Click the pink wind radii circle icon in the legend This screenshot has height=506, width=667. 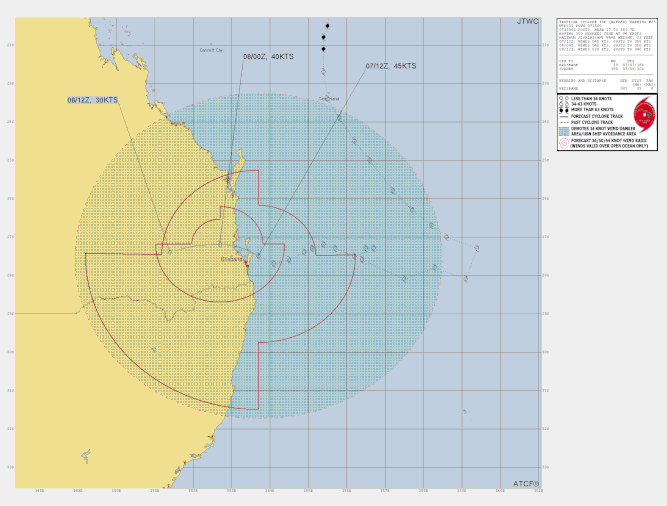(564, 143)
